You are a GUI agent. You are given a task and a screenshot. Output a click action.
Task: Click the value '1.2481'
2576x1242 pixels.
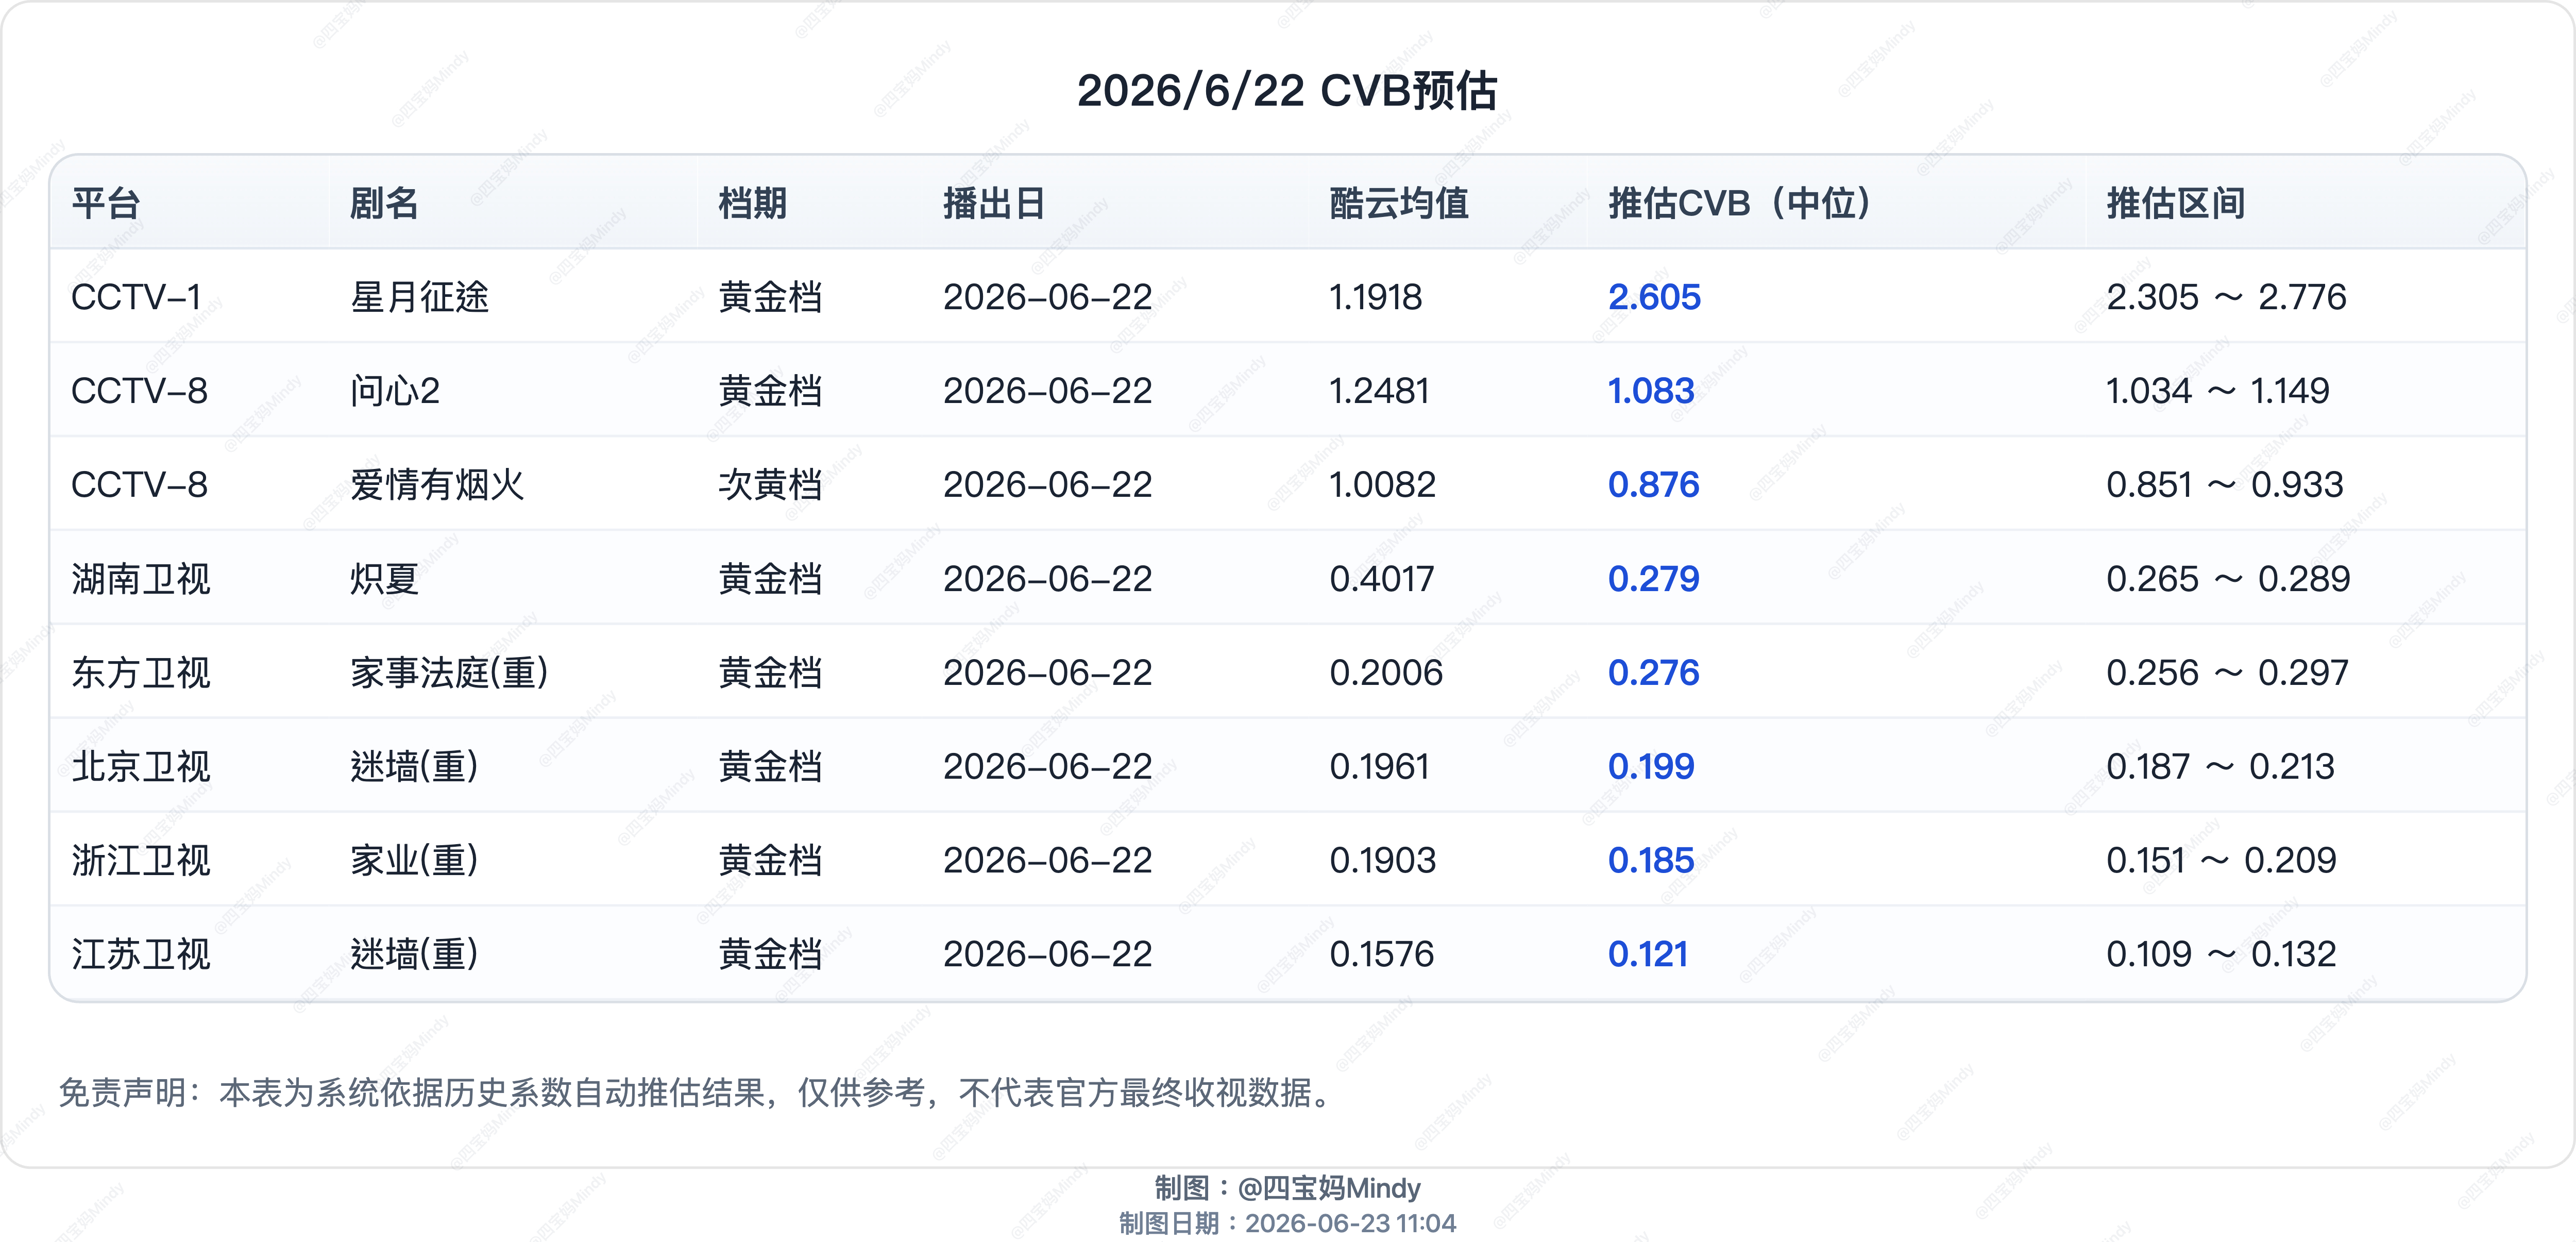point(1379,391)
